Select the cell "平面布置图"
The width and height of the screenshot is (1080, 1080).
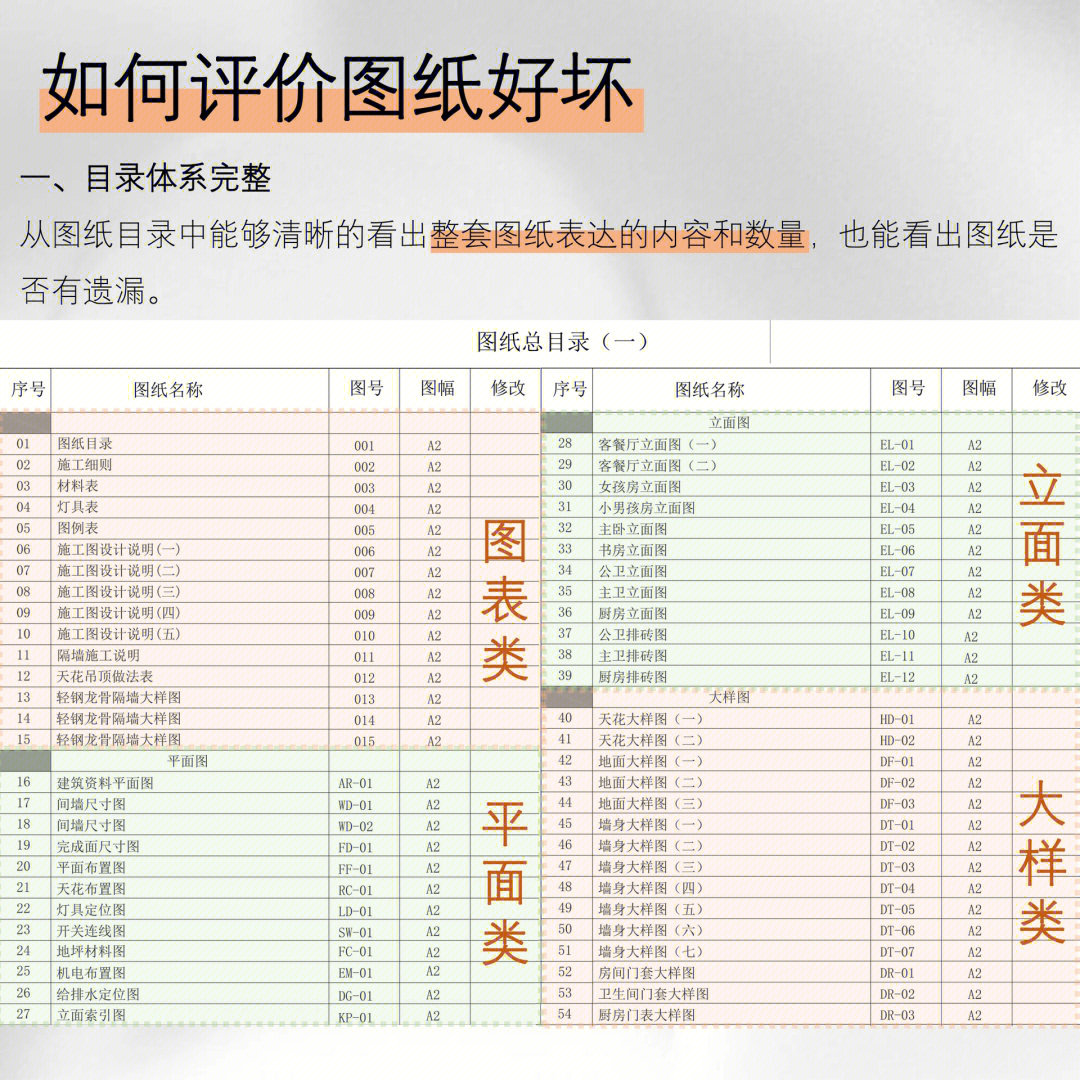91,867
